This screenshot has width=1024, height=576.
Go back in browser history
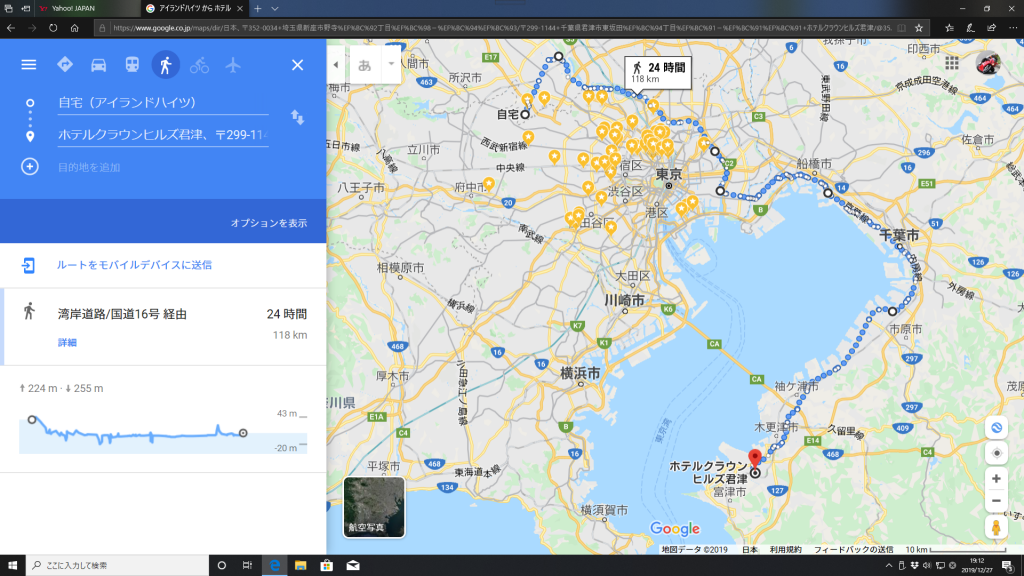(11, 28)
